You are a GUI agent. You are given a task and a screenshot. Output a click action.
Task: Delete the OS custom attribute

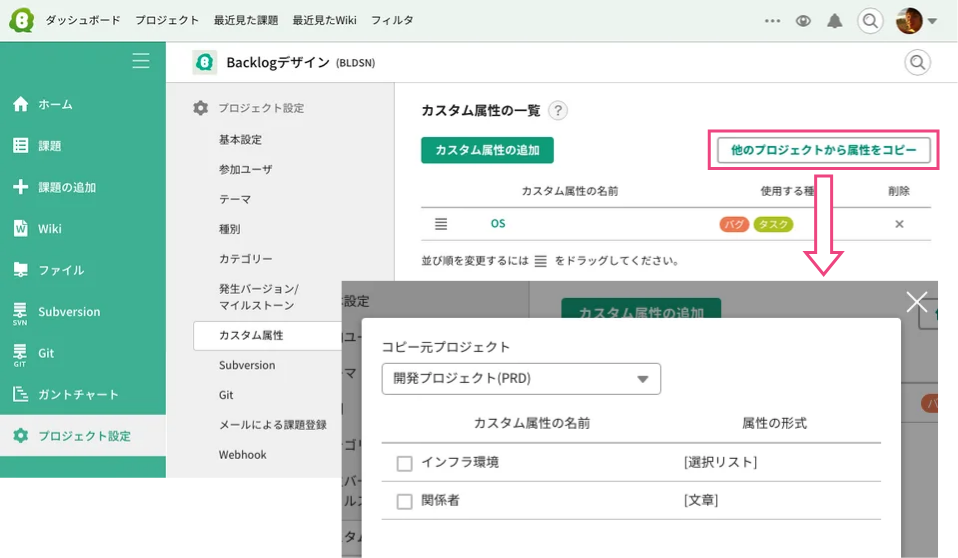pos(899,224)
